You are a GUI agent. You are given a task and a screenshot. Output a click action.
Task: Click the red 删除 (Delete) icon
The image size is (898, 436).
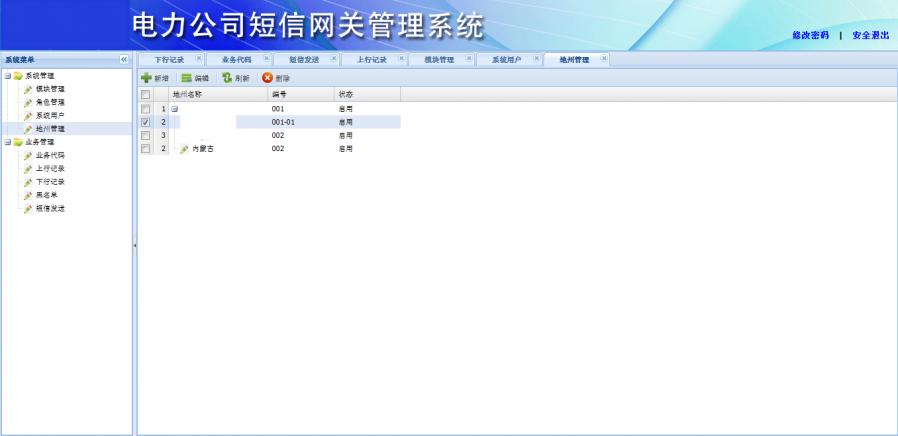pos(267,77)
